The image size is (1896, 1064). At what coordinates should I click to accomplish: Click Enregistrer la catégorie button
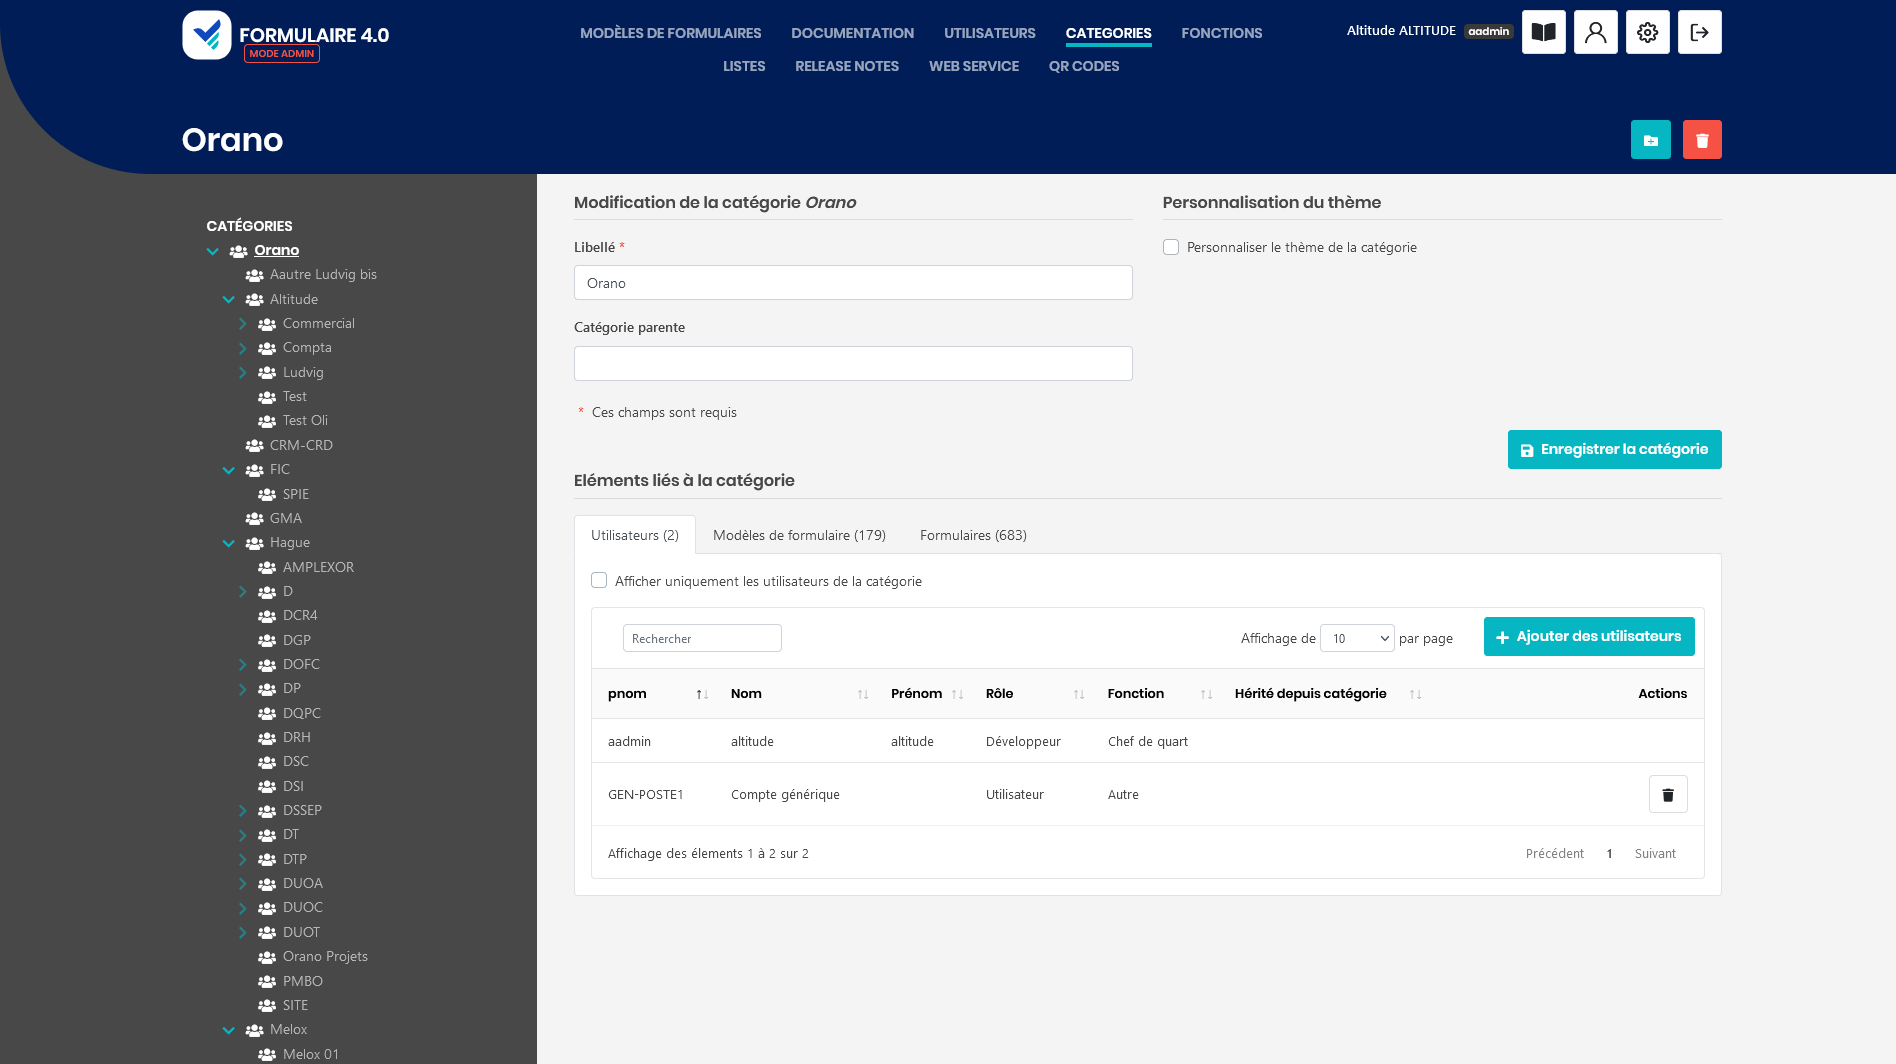[x=1614, y=450]
